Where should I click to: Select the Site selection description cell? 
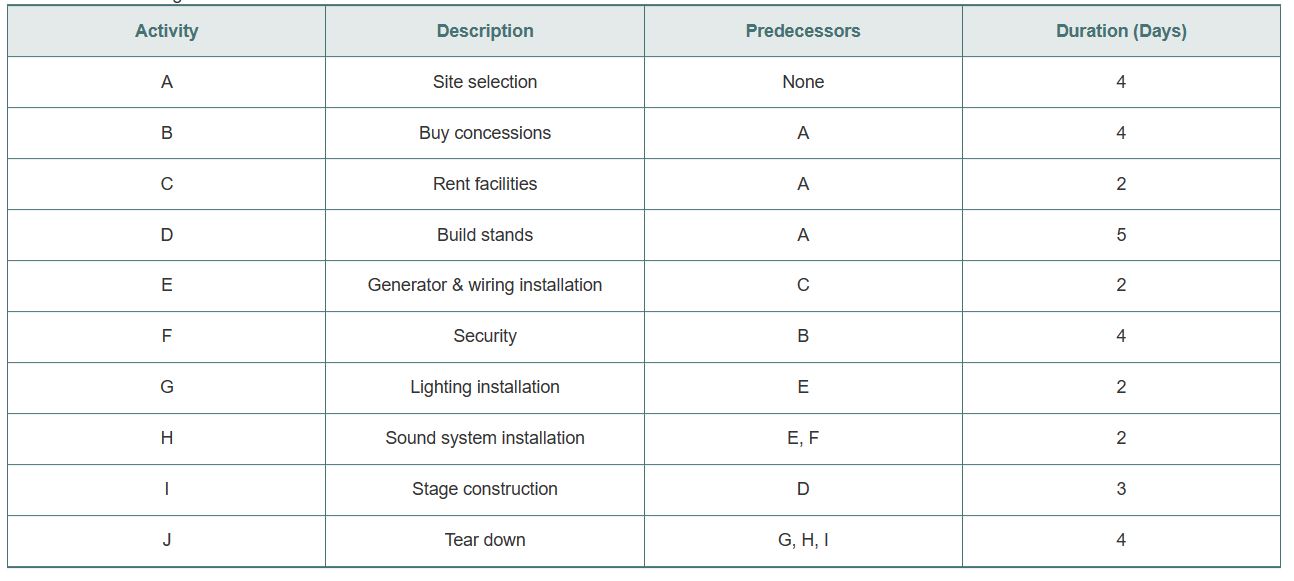pos(485,82)
